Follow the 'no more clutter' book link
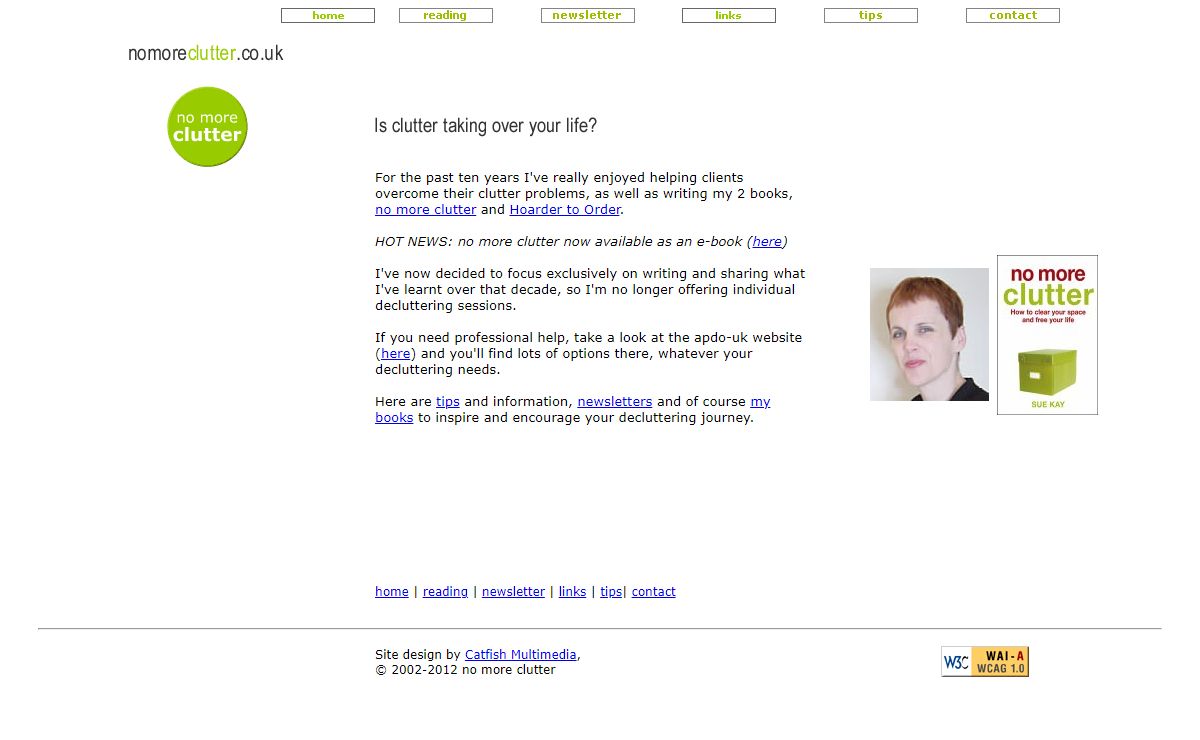Image resolution: width=1200 pixels, height=740 pixels. click(x=425, y=210)
